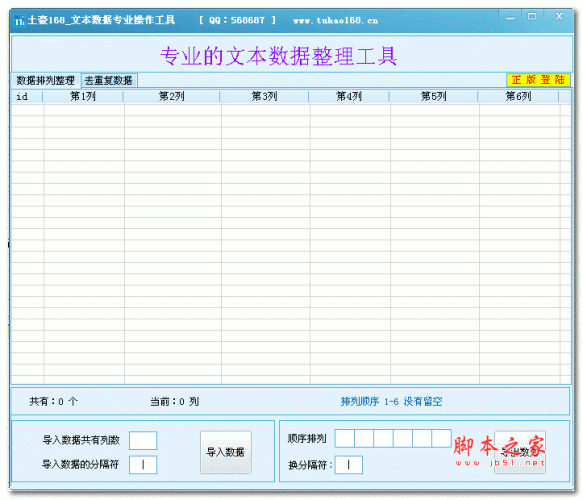Image resolution: width=583 pixels, height=500 pixels.
Task: Focus the 导入数据的分隔符 input box
Action: (x=143, y=465)
